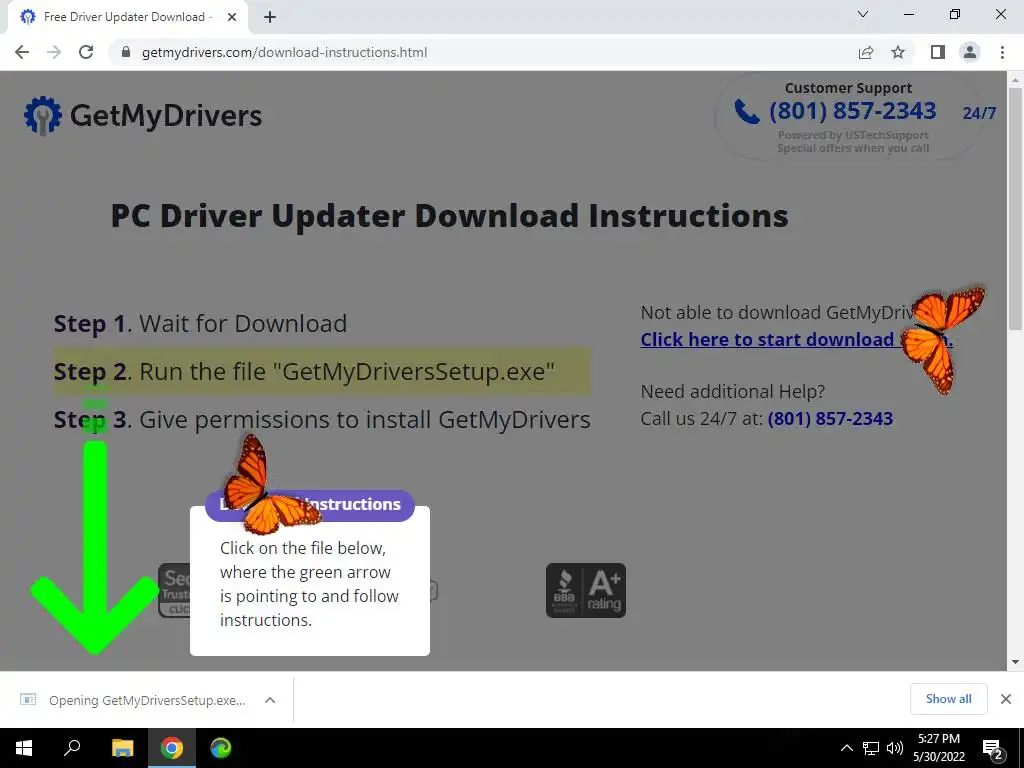
Task: Click the Chrome taskbar icon
Action: tap(172, 748)
